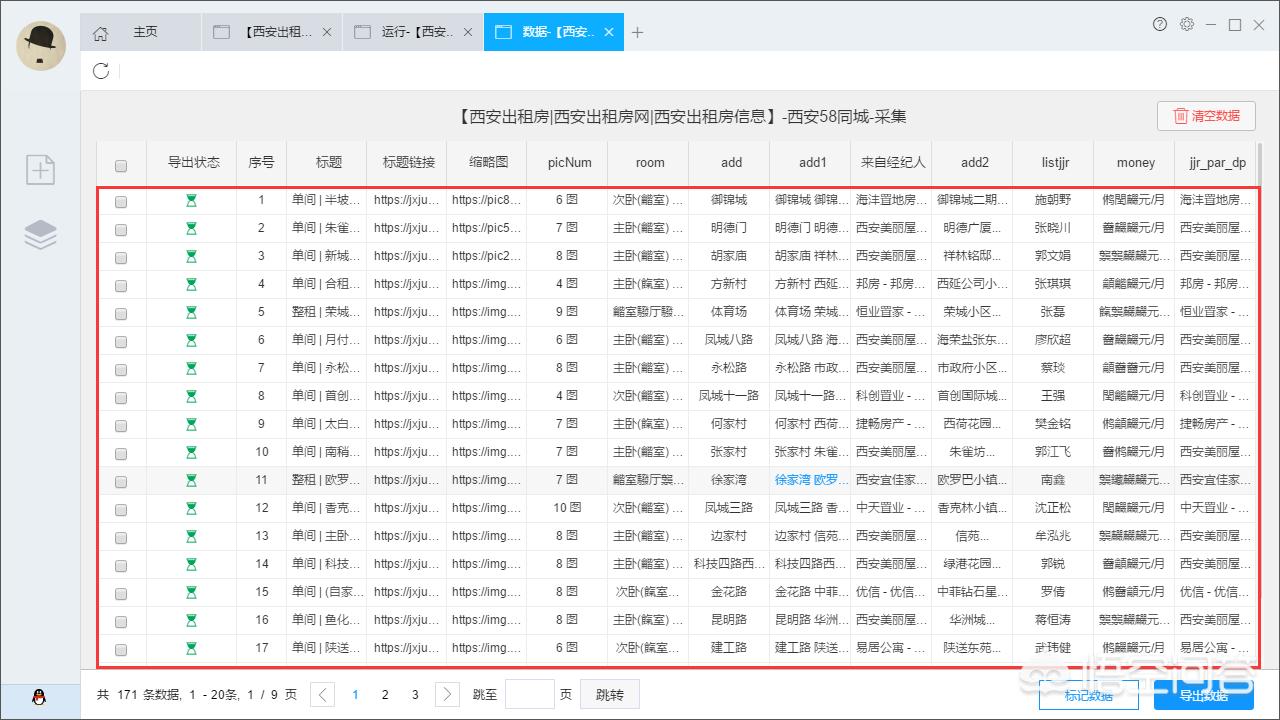Go to next page with right chevron
This screenshot has width=1280, height=720.
[447, 694]
